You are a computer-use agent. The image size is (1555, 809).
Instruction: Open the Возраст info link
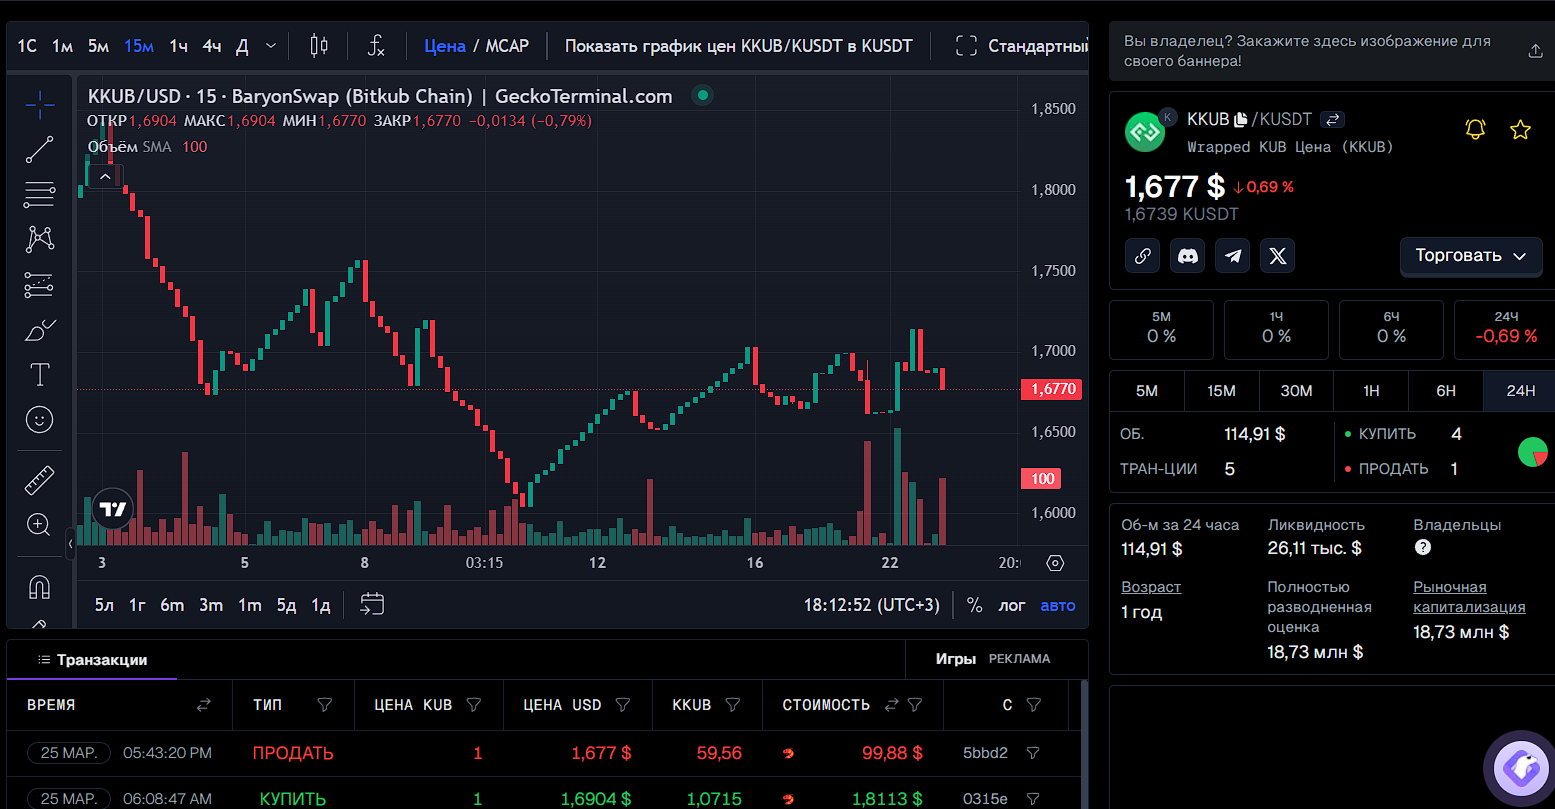1151,587
